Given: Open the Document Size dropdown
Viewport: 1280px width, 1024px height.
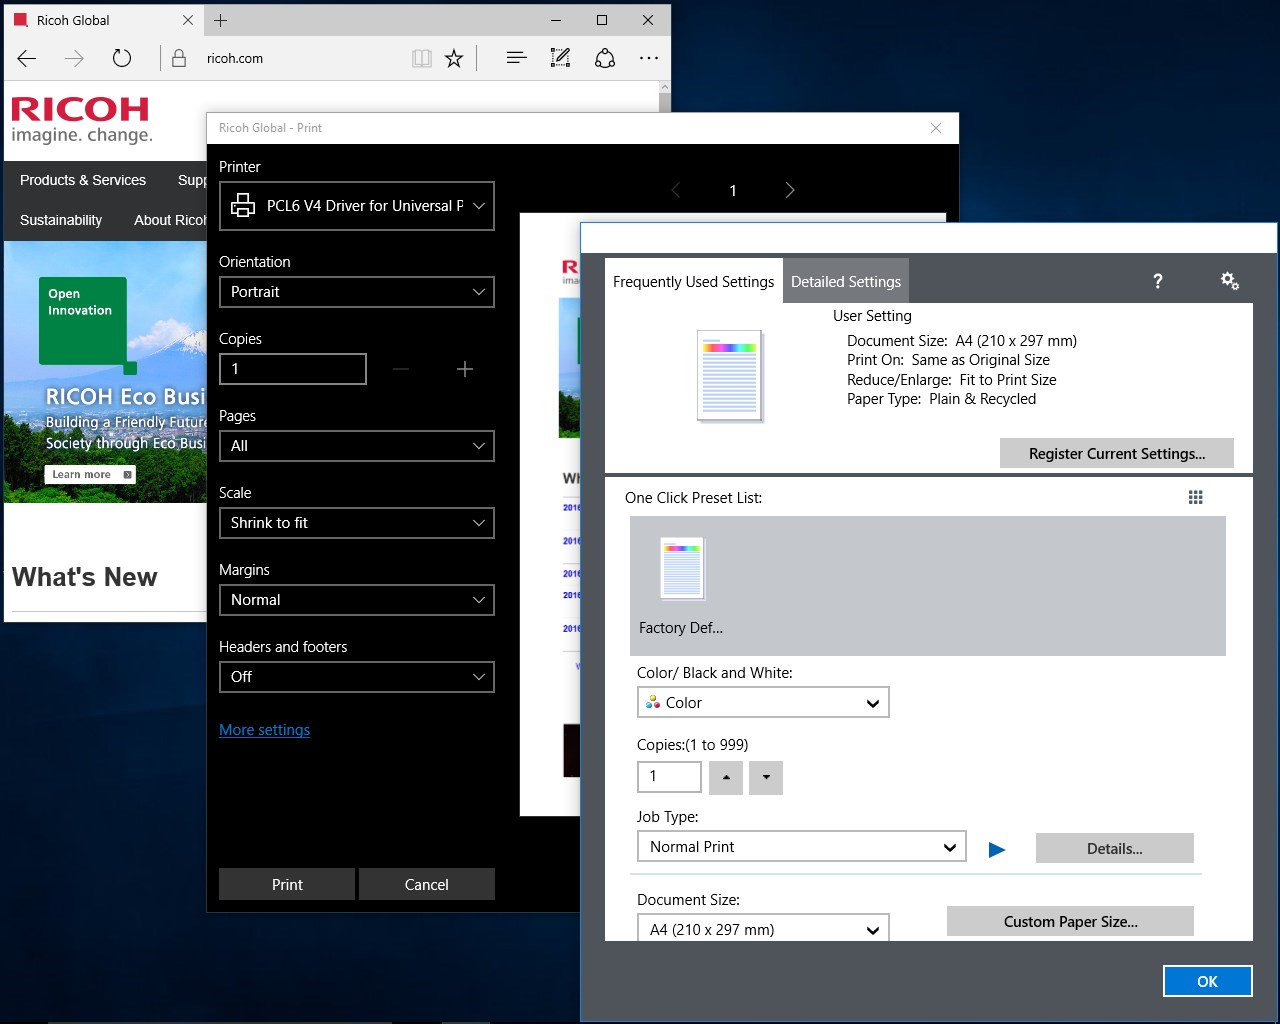Looking at the screenshot, I should click(x=762, y=928).
